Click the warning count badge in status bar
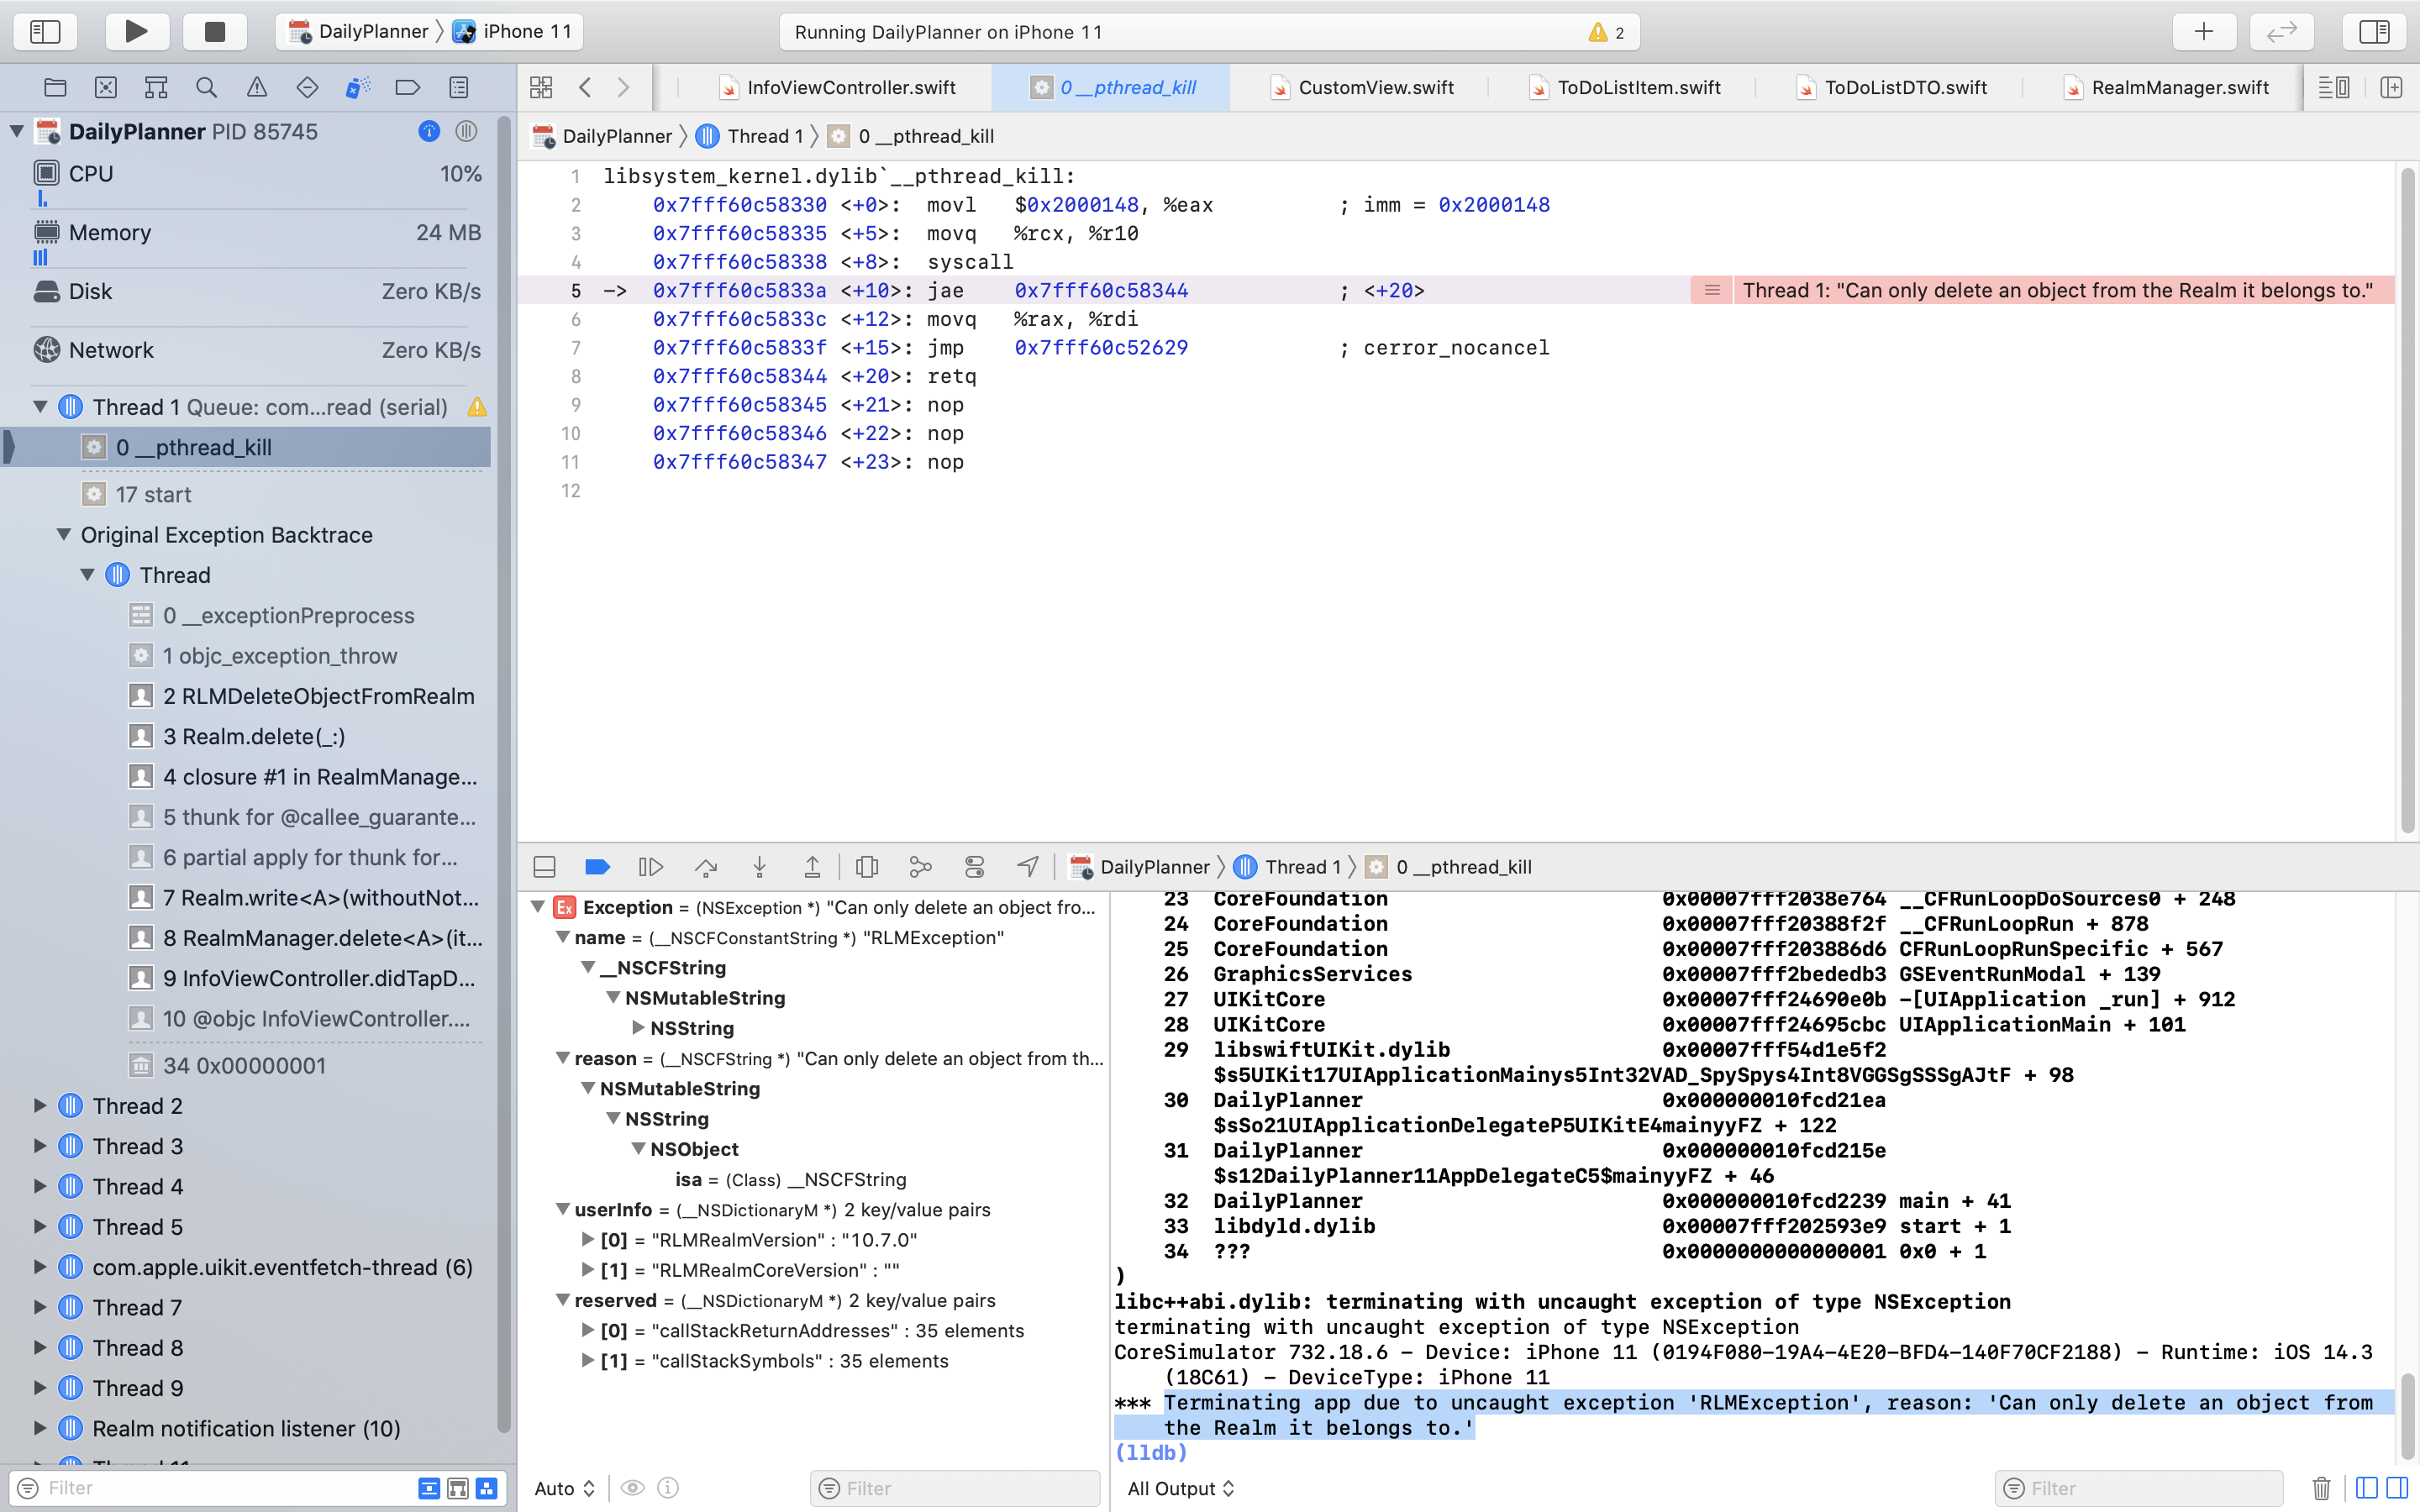The image size is (2420, 1512). coord(1606,32)
